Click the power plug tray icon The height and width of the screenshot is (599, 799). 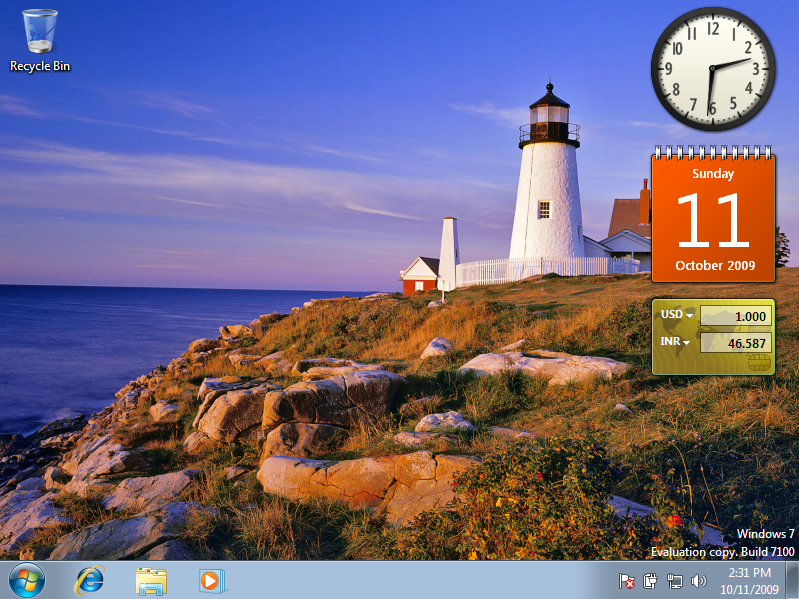651,580
